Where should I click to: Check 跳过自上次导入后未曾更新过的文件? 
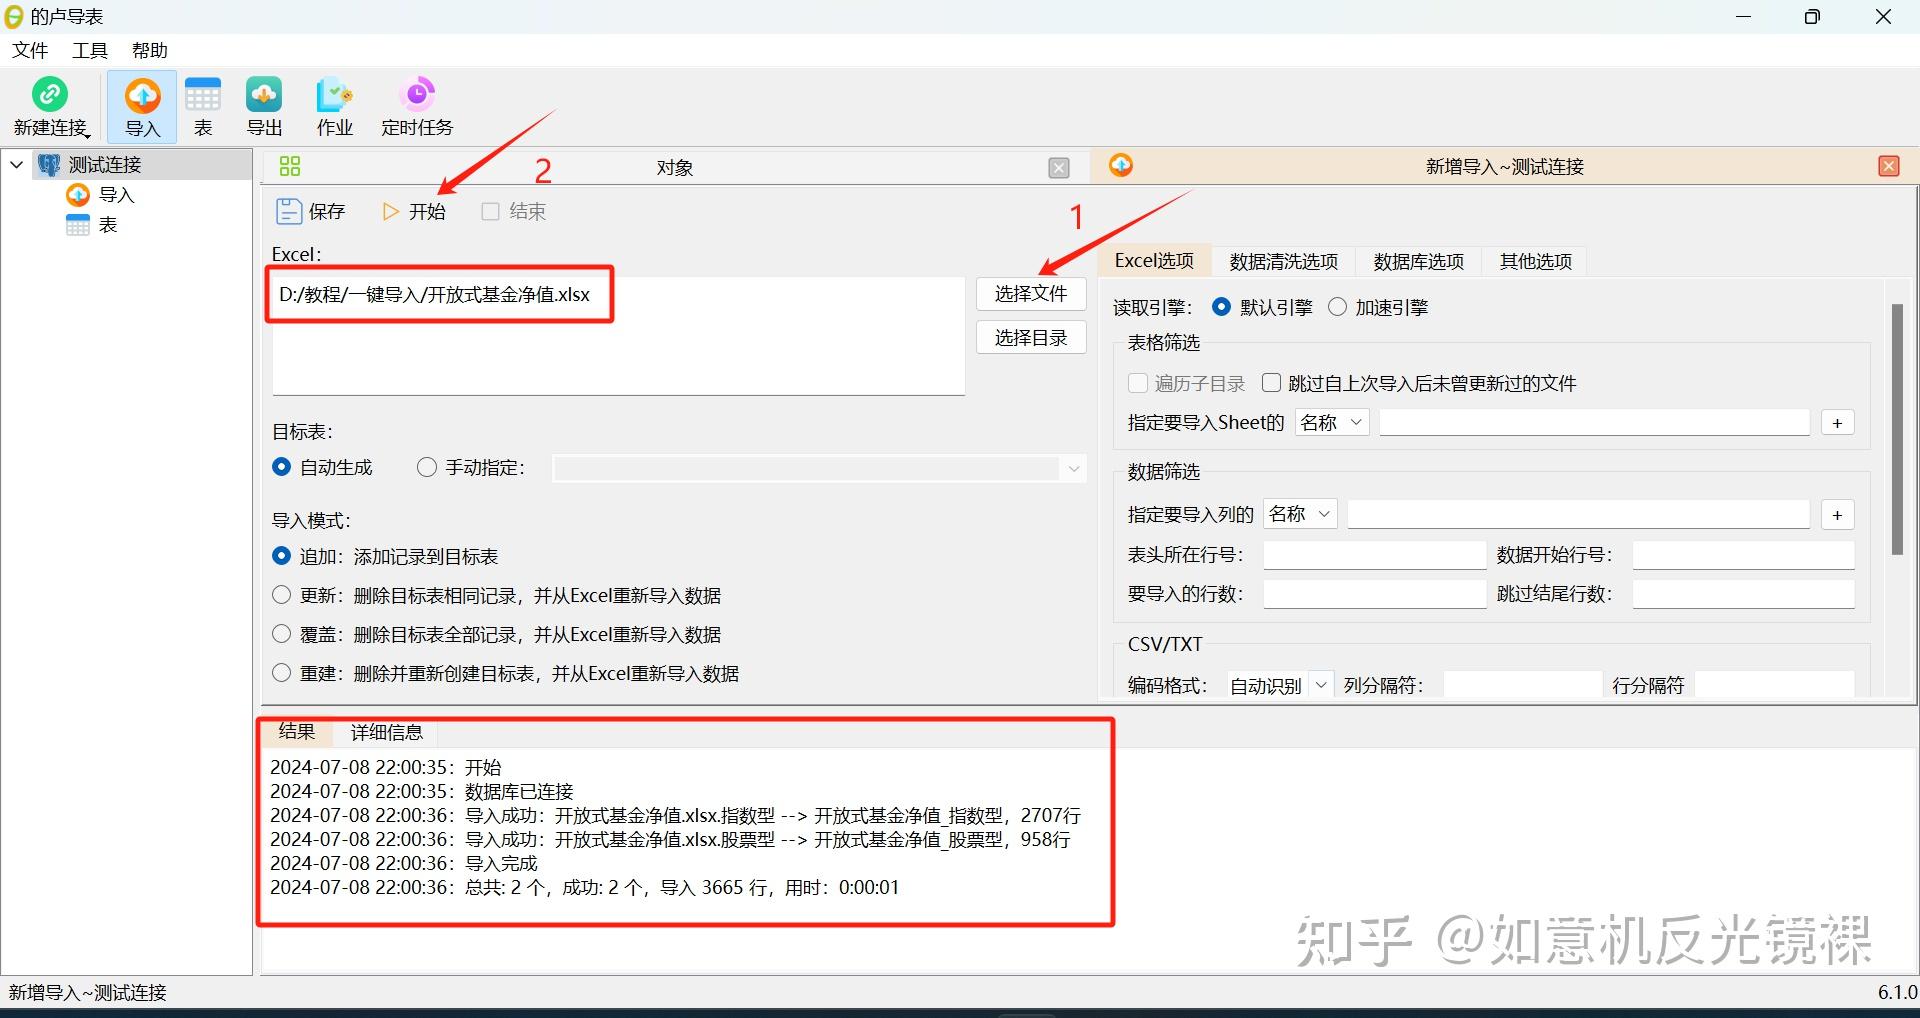coord(1271,382)
